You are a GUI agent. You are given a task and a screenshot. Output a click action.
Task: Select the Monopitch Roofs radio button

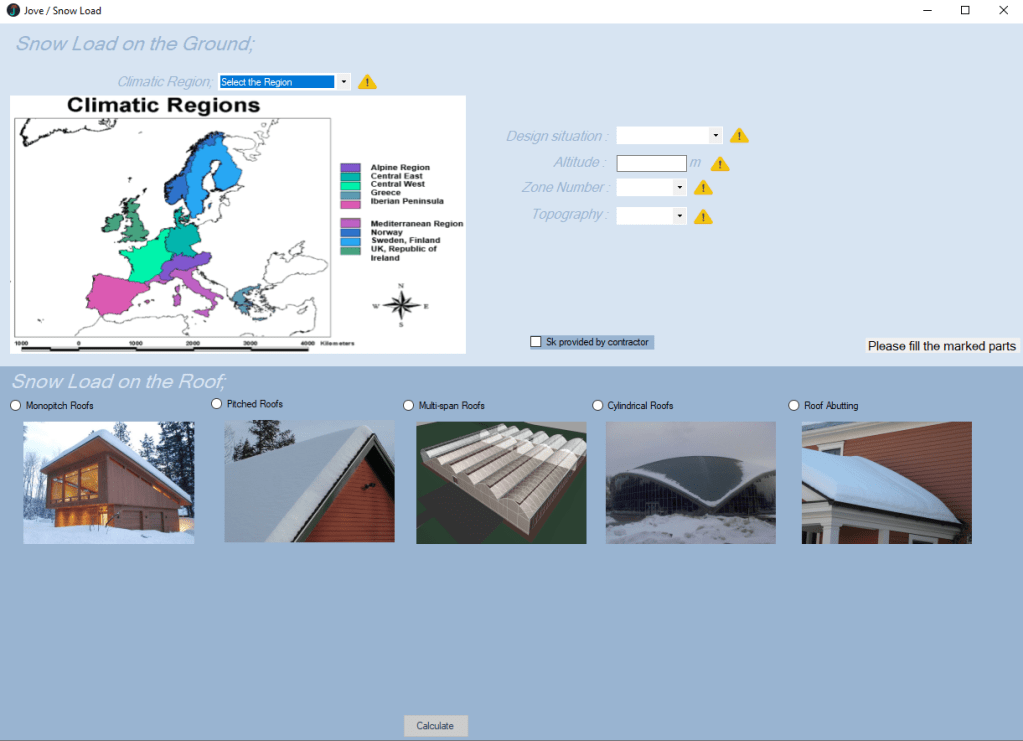click(15, 406)
